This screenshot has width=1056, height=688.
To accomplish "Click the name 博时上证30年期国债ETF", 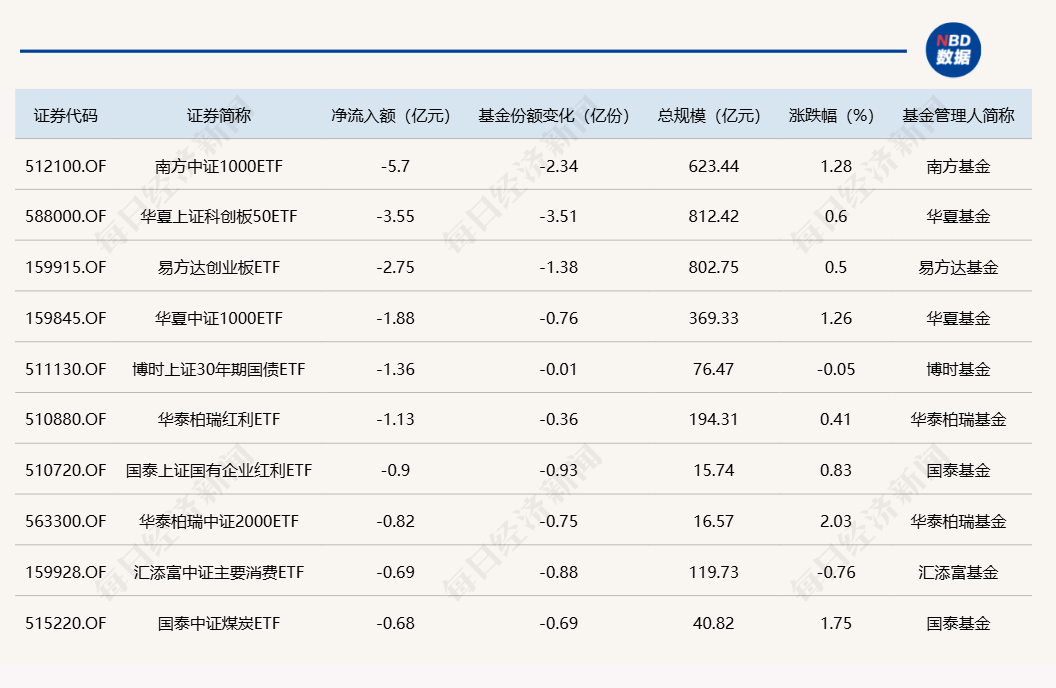I will (x=219, y=369).
